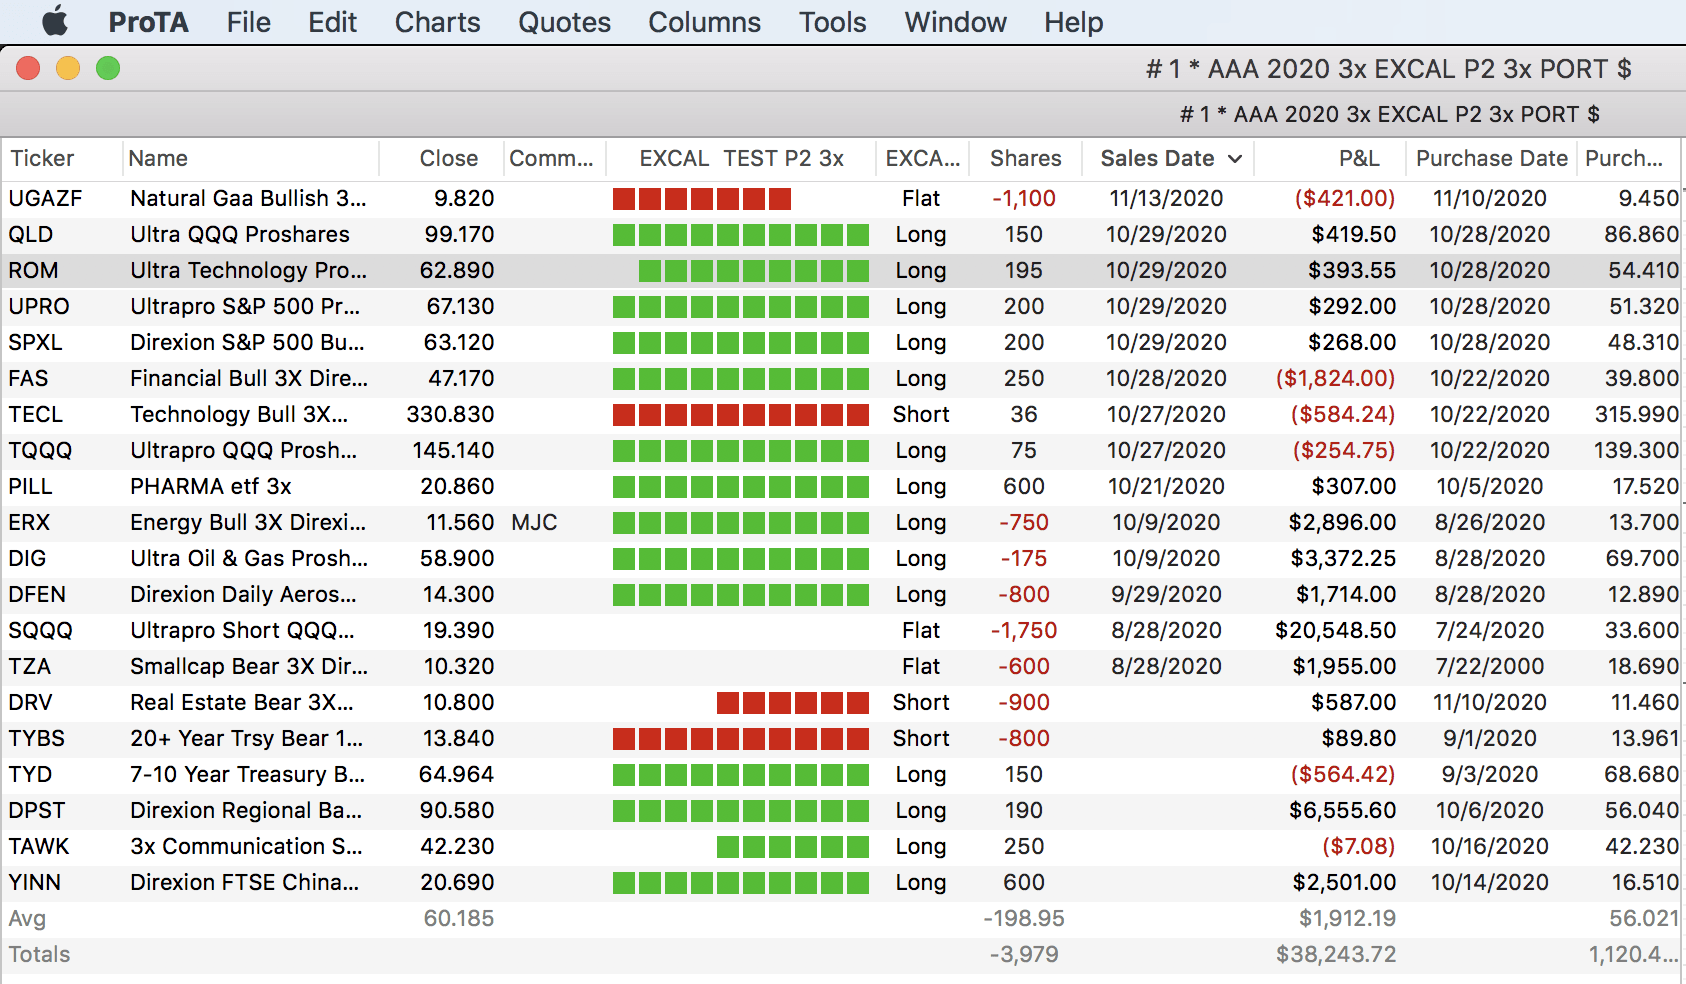Image resolution: width=1686 pixels, height=984 pixels.
Task: Click the green signal bar for QLD
Action: click(740, 235)
